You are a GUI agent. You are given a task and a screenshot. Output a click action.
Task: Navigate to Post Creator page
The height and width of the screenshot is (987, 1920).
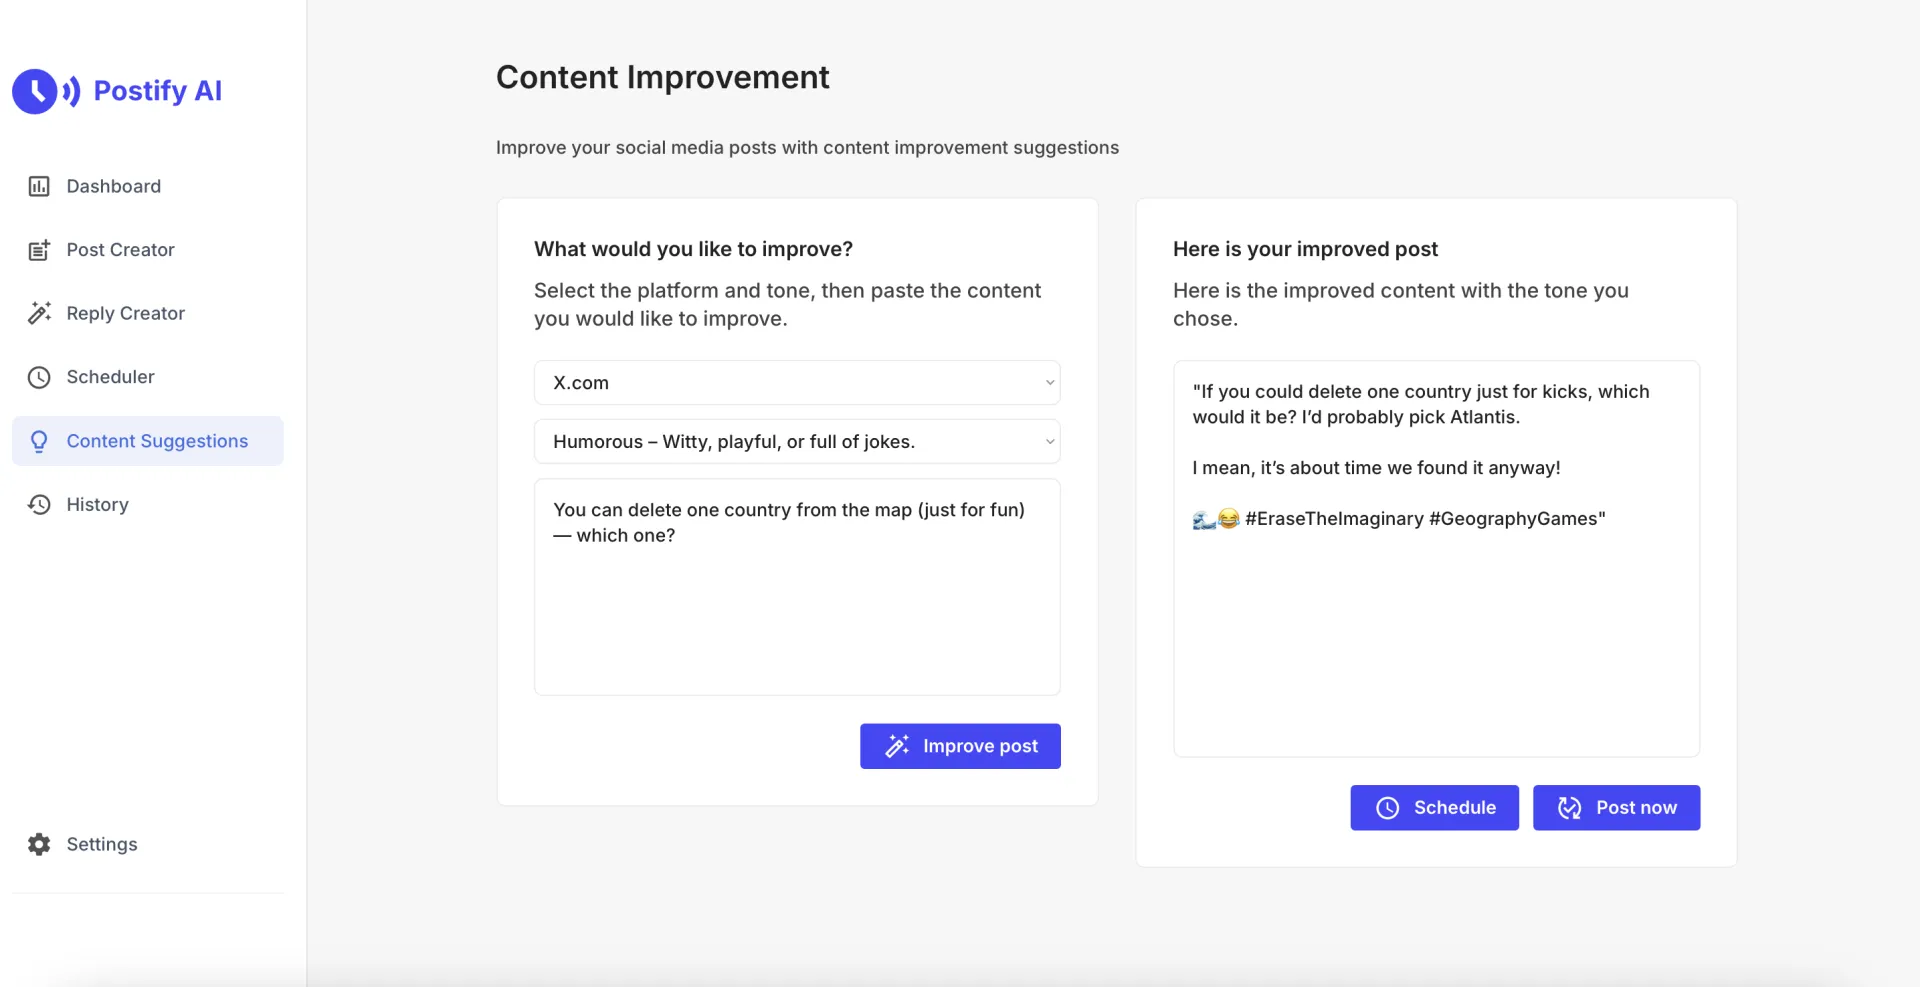coord(120,250)
